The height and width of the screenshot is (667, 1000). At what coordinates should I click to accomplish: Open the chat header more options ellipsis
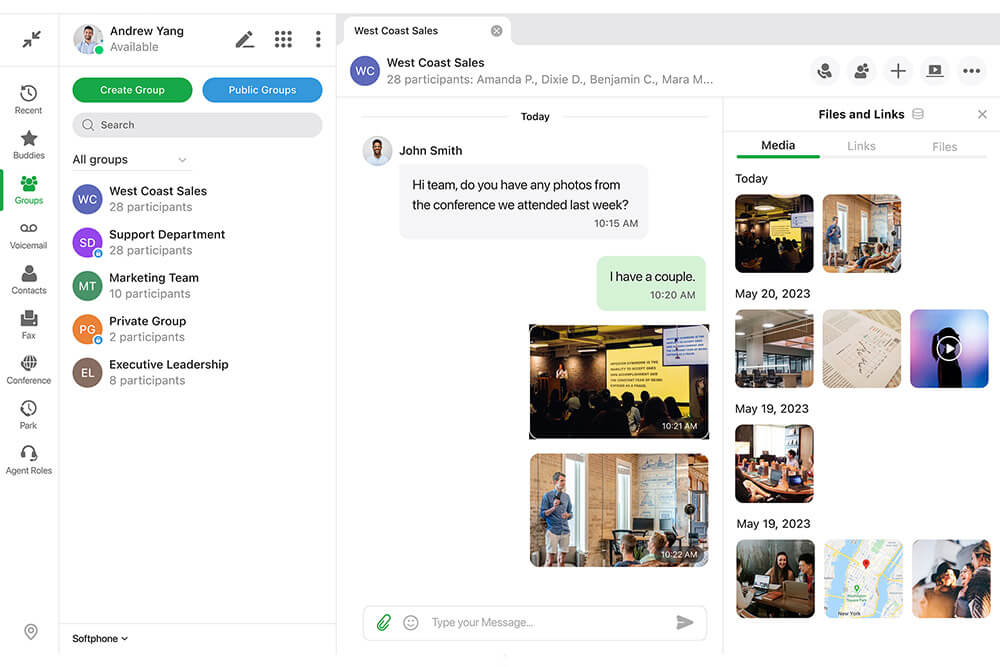971,71
